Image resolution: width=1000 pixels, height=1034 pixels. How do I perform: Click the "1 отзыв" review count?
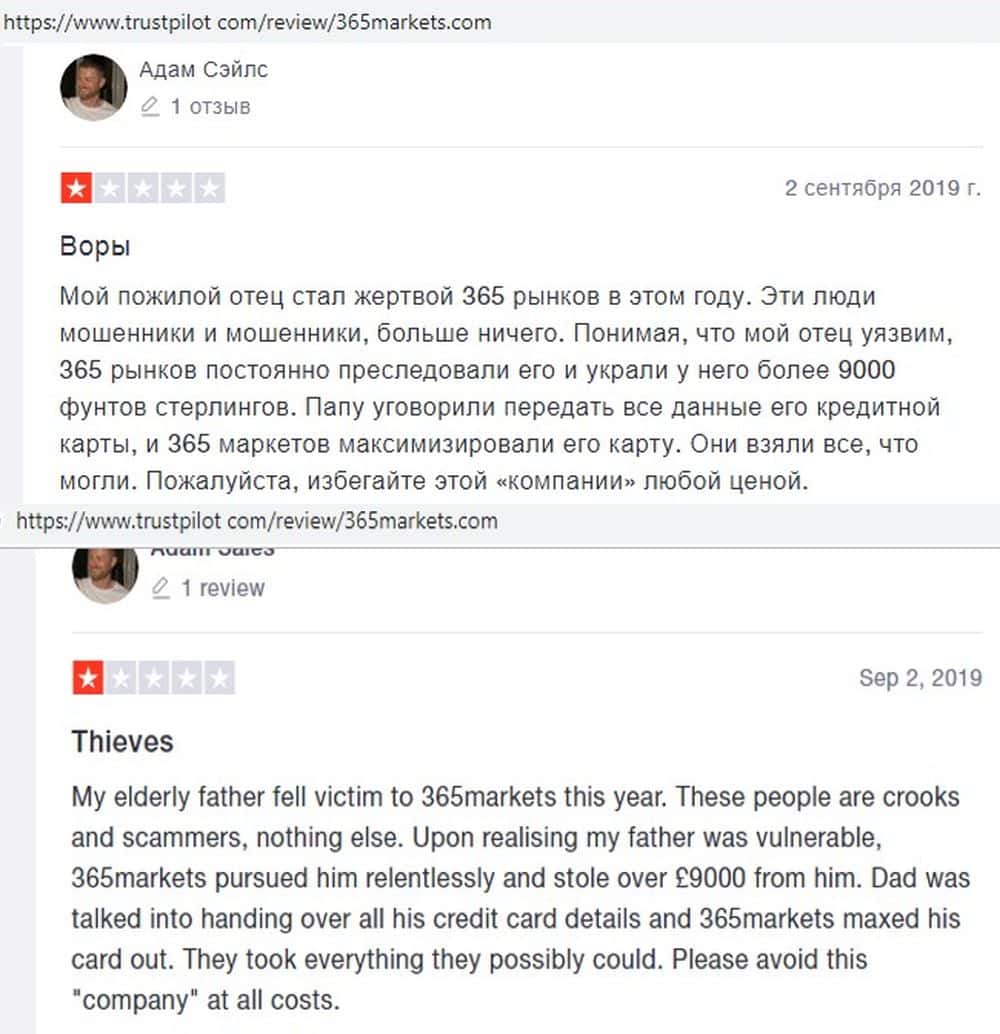[x=210, y=106]
